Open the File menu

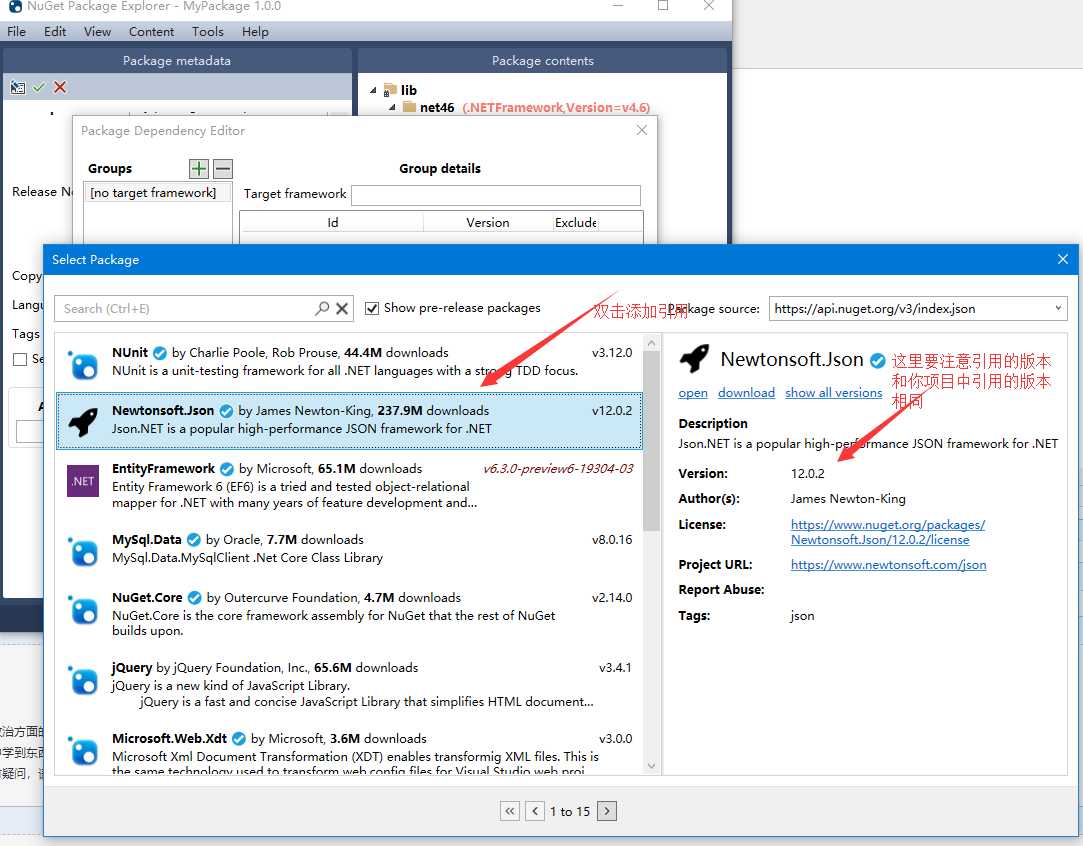[17, 32]
